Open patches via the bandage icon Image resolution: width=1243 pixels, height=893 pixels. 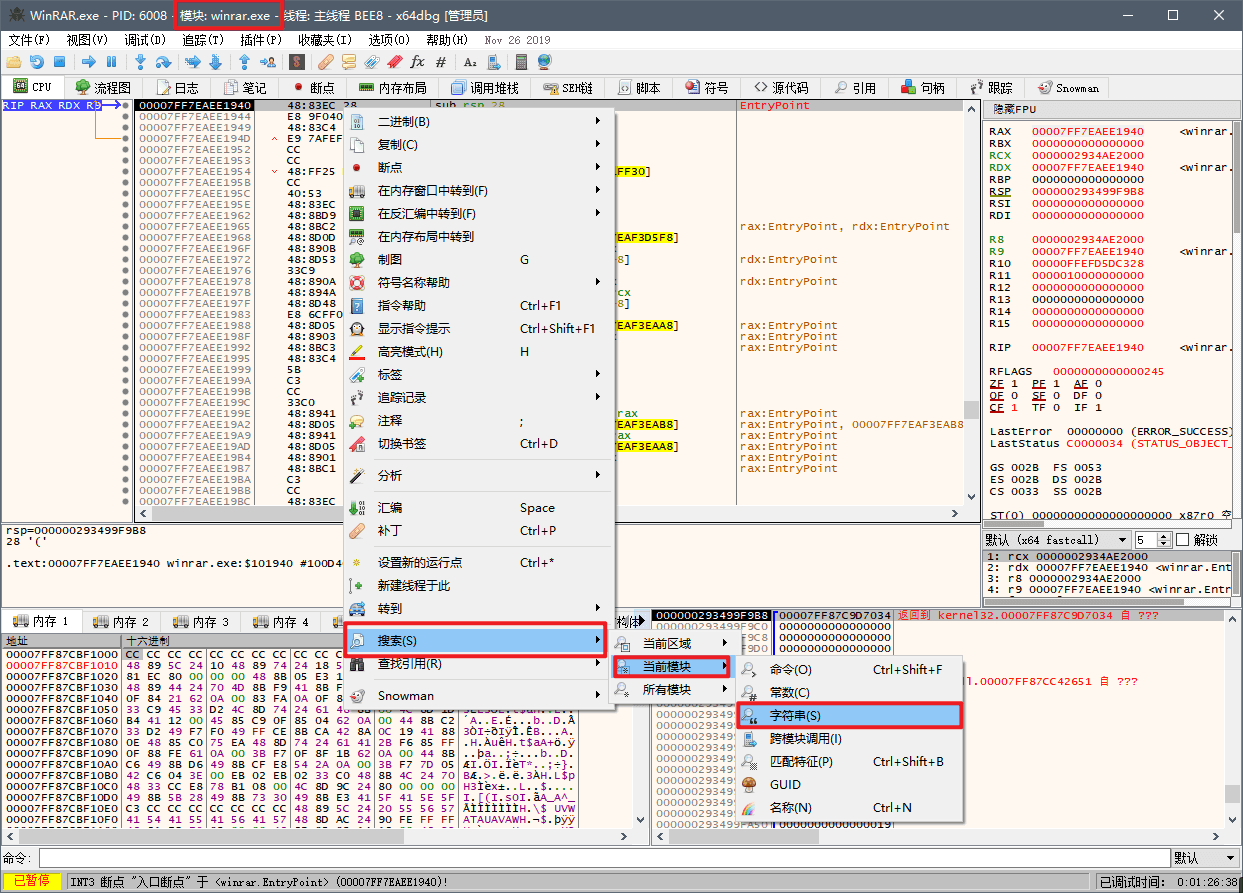[326, 61]
